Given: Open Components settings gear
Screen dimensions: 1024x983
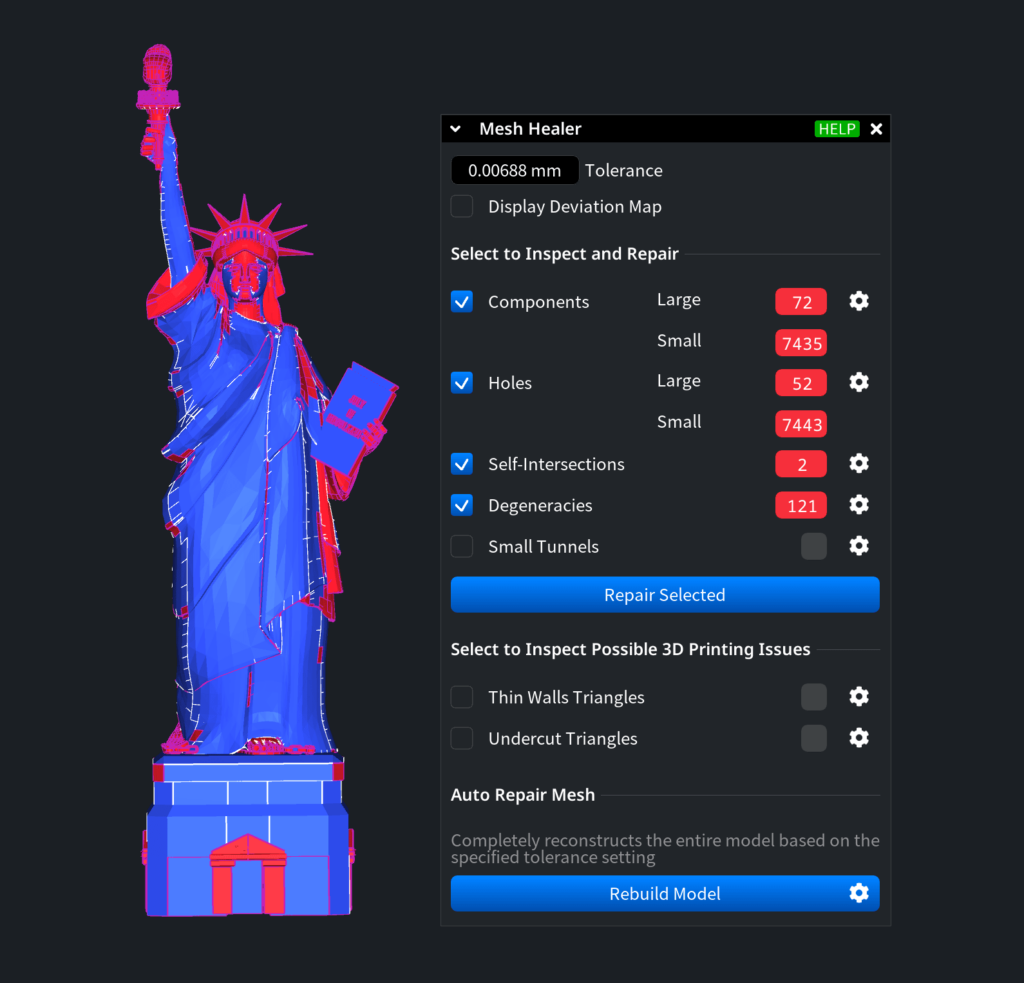Looking at the screenshot, I should pos(858,301).
